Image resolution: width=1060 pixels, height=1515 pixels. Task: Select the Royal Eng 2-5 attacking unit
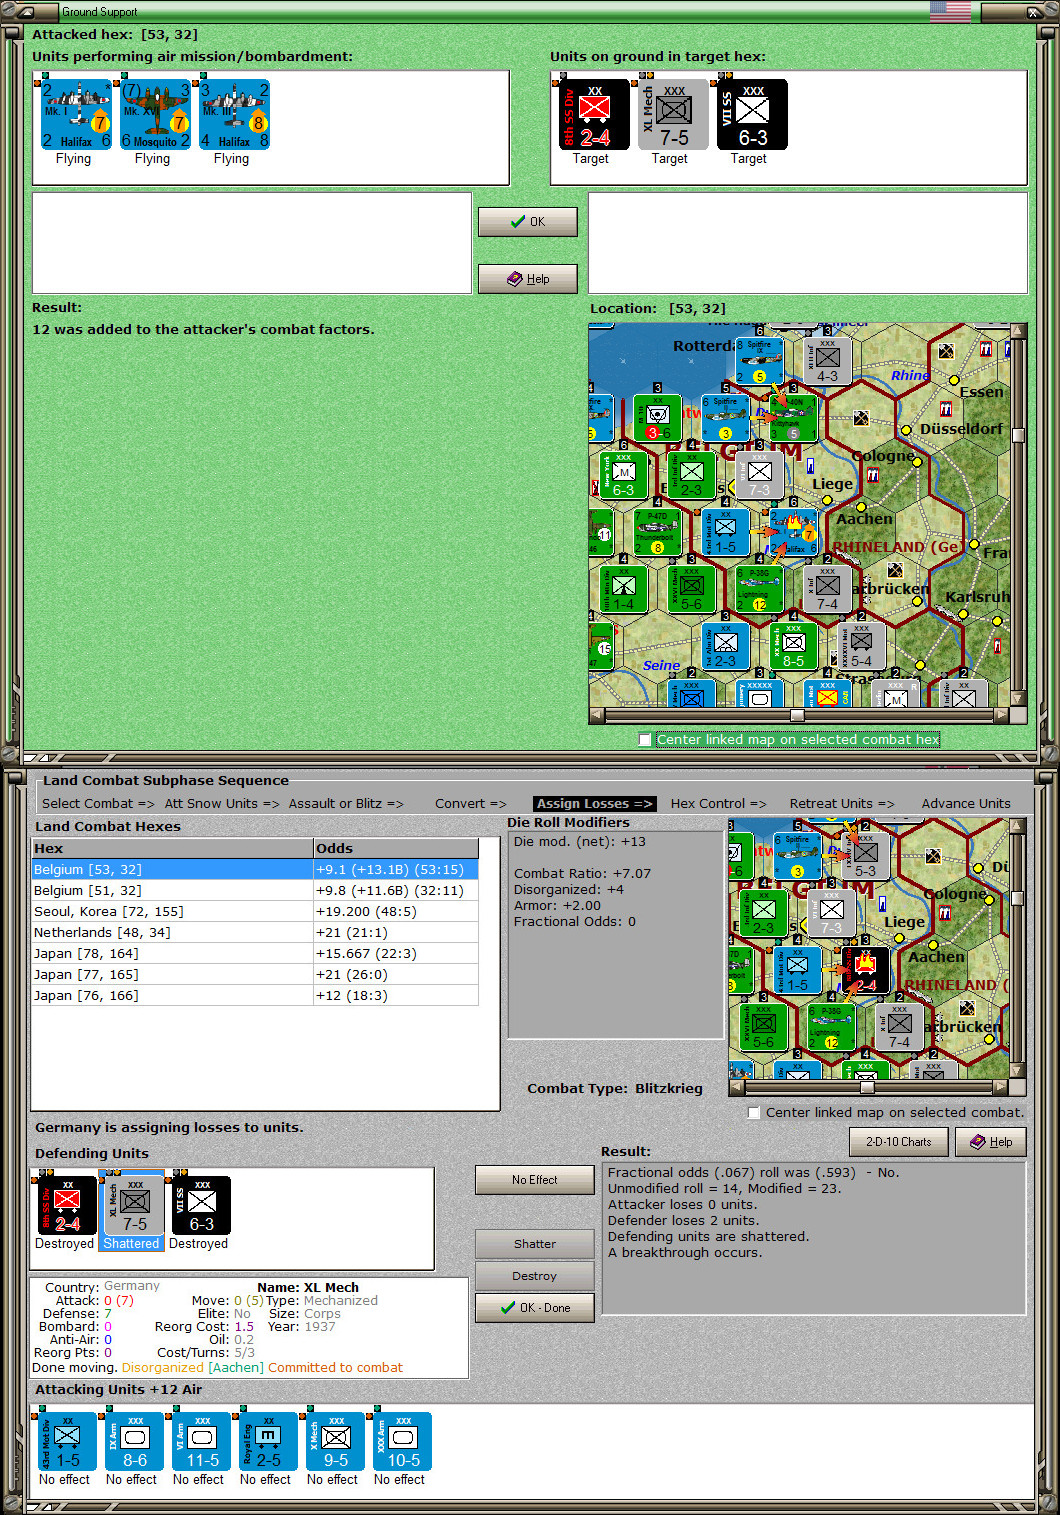pos(268,1441)
